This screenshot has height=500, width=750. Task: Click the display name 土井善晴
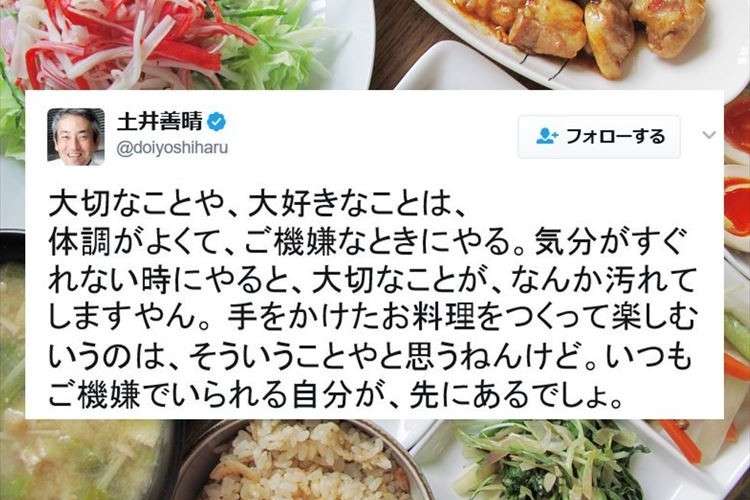[x=160, y=122]
